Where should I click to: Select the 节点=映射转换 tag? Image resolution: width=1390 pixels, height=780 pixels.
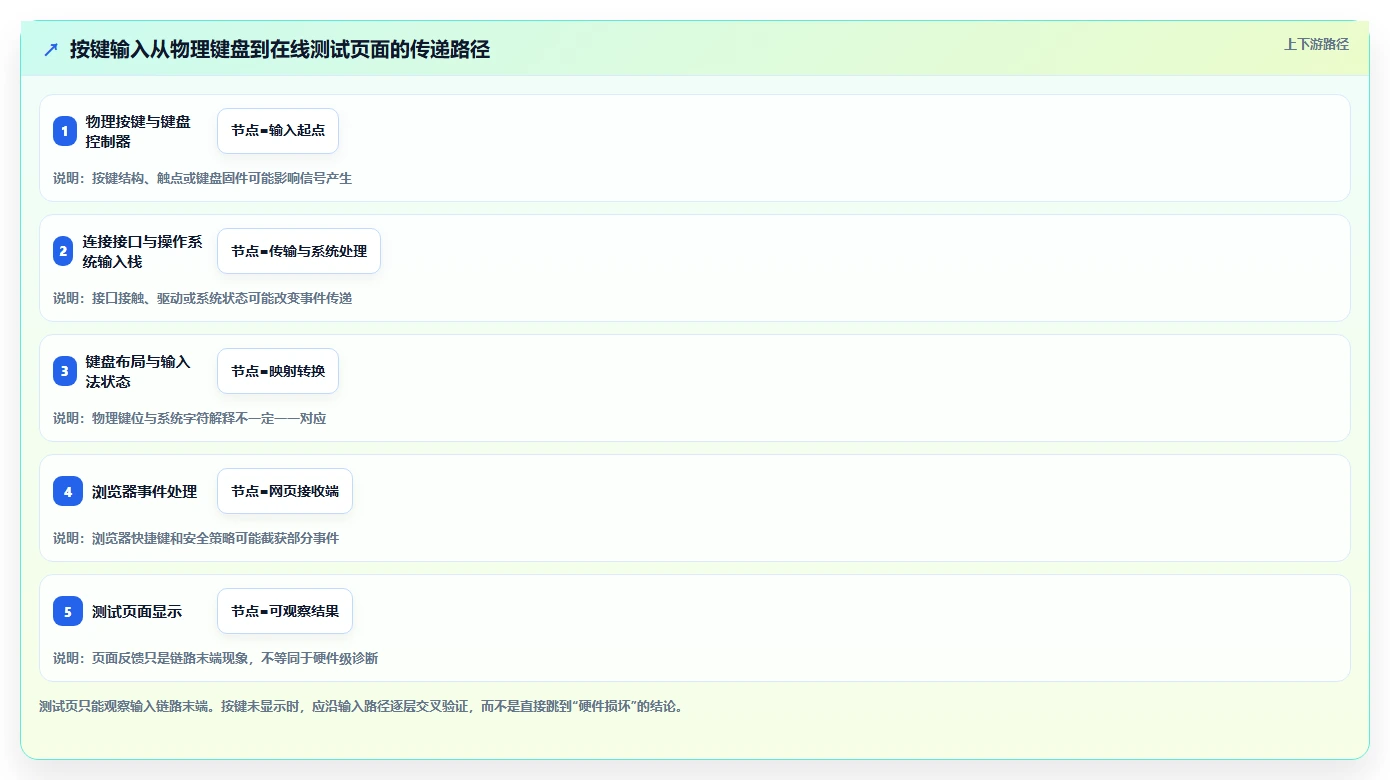pos(278,371)
